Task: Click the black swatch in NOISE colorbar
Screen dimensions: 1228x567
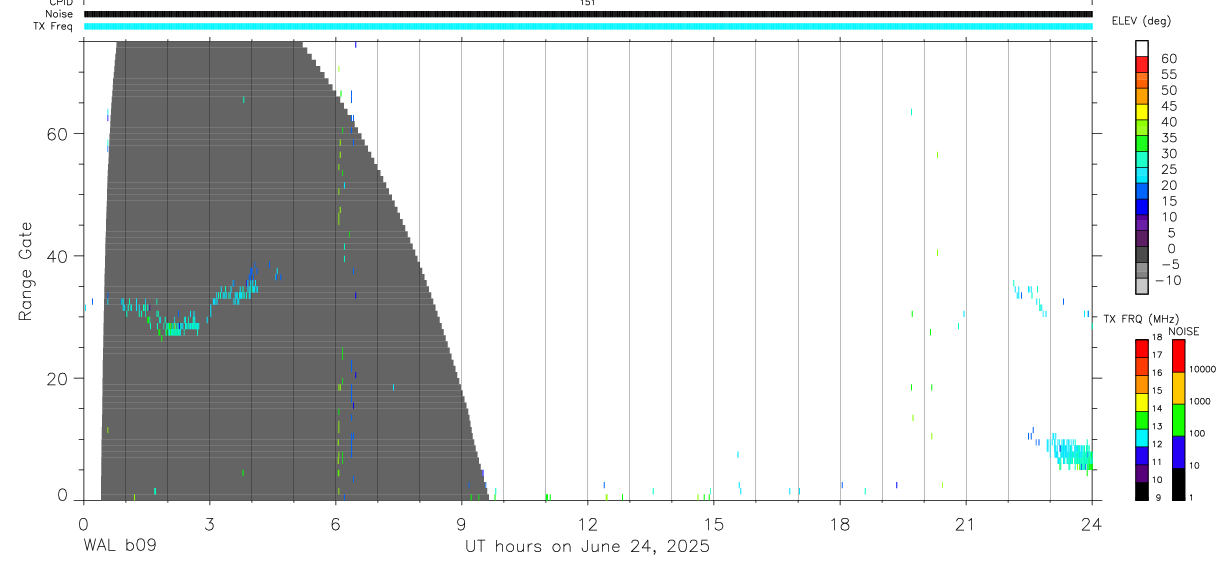Action: click(1178, 484)
